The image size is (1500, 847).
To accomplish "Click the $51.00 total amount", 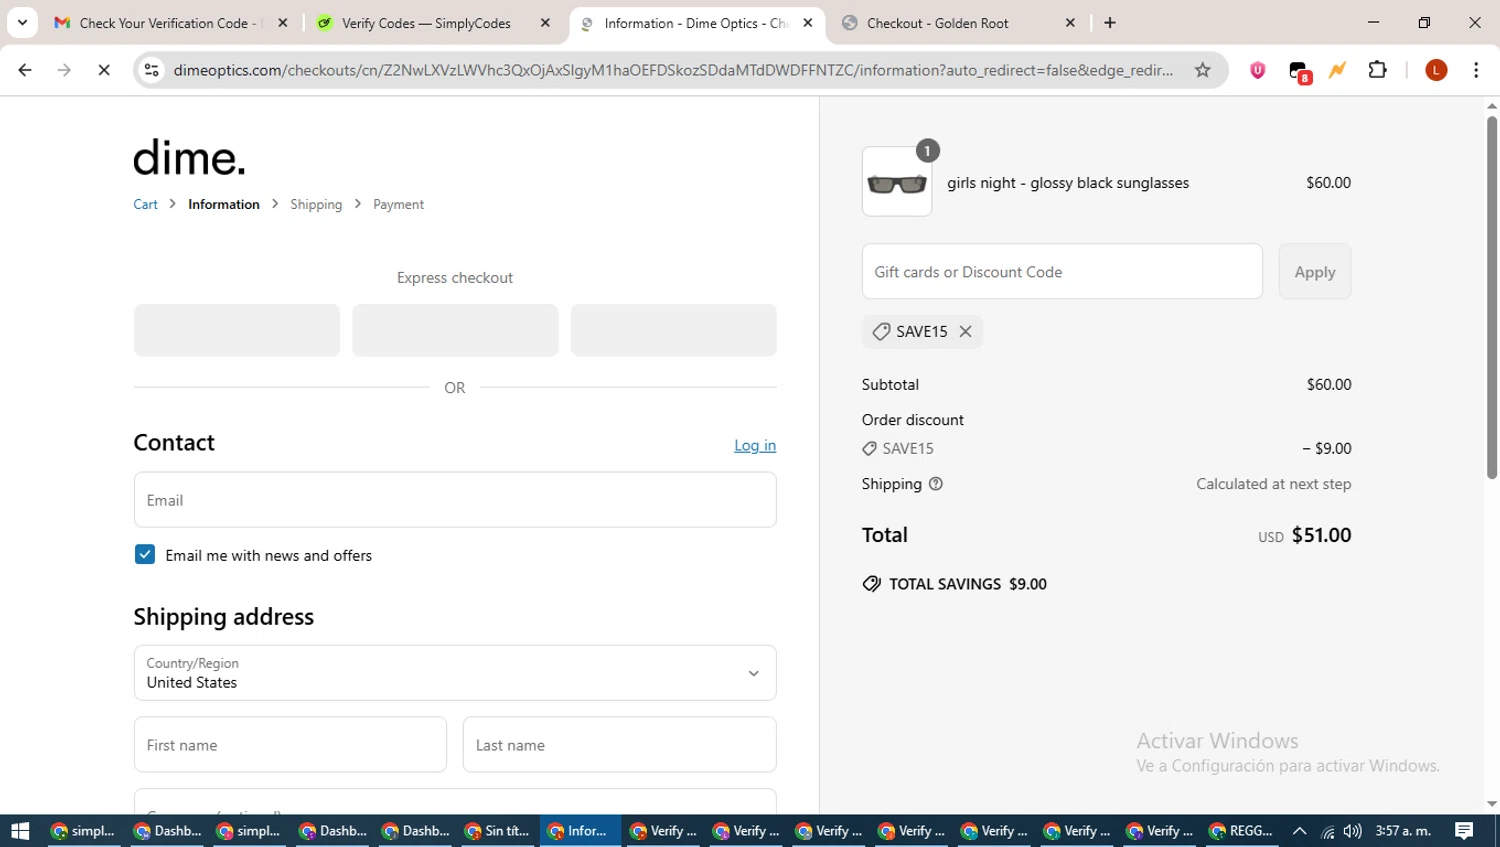I will [1321, 535].
